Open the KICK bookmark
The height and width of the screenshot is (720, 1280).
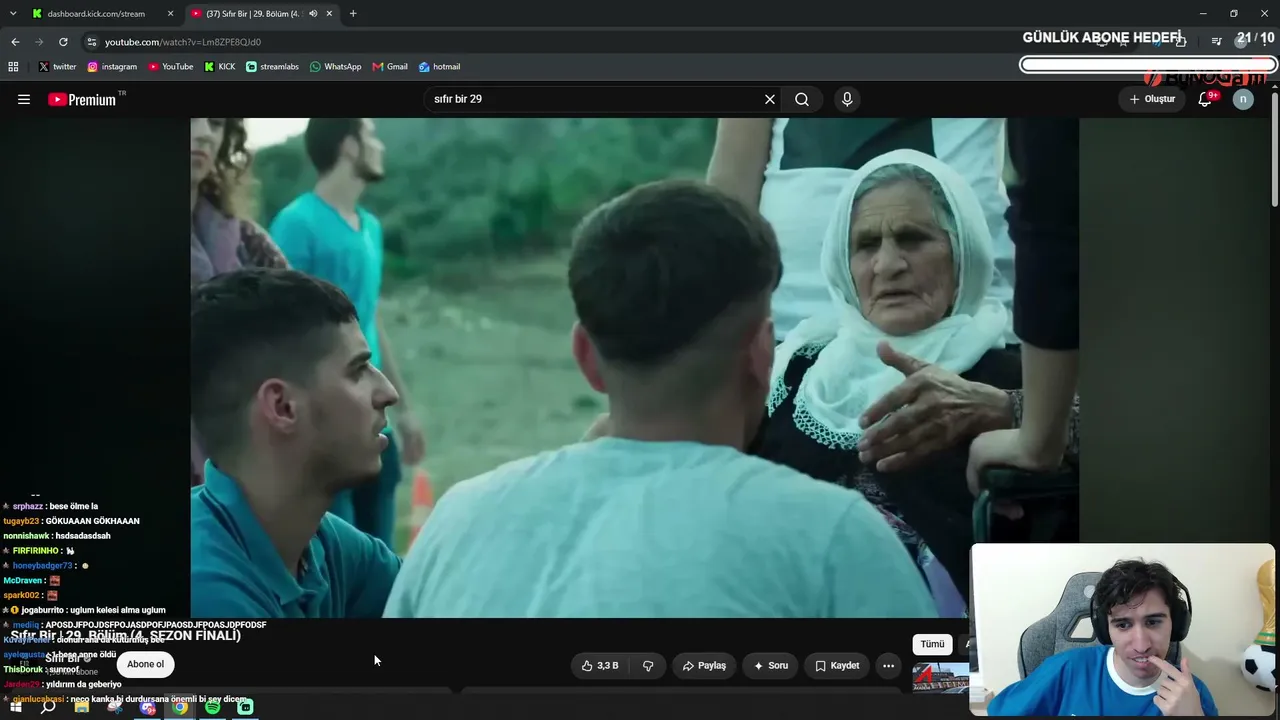220,67
